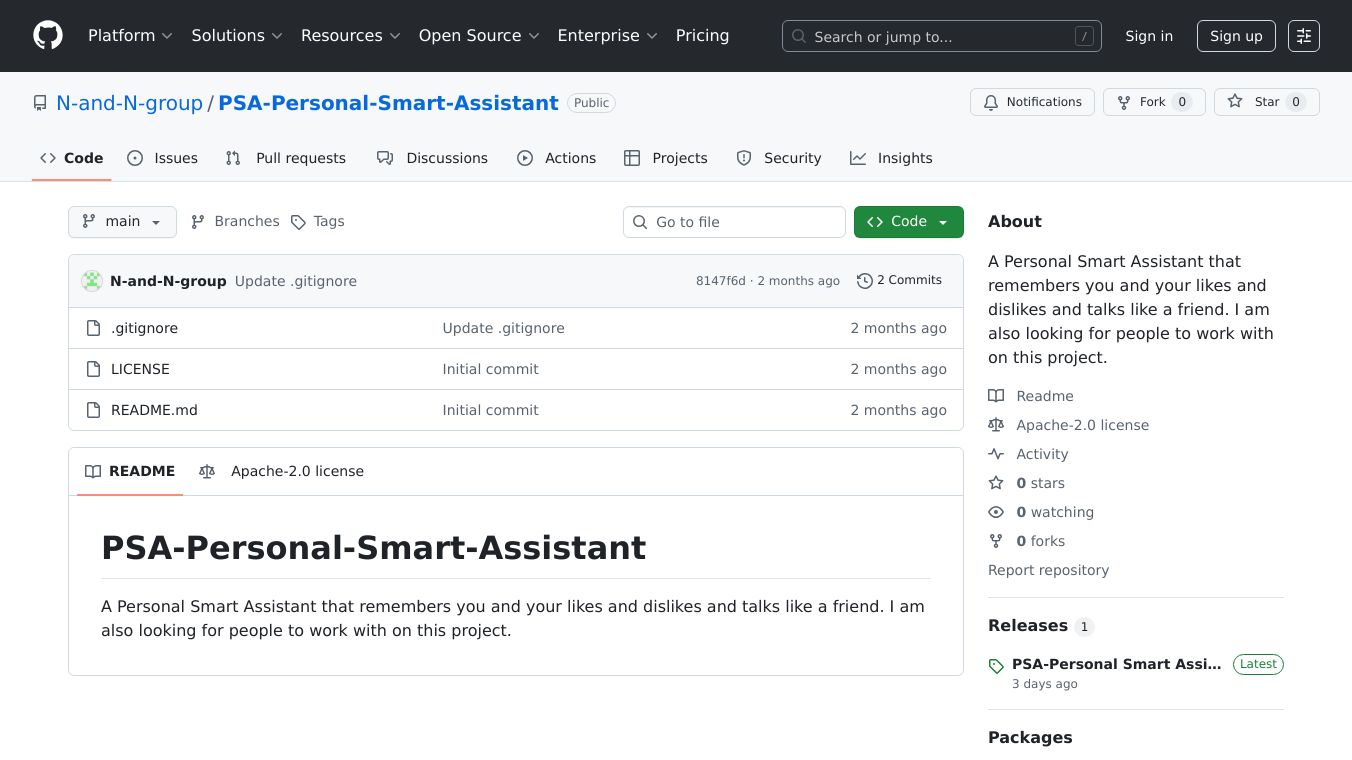This screenshot has width=1352, height=760.
Task: View repository Branches
Action: 235,222
